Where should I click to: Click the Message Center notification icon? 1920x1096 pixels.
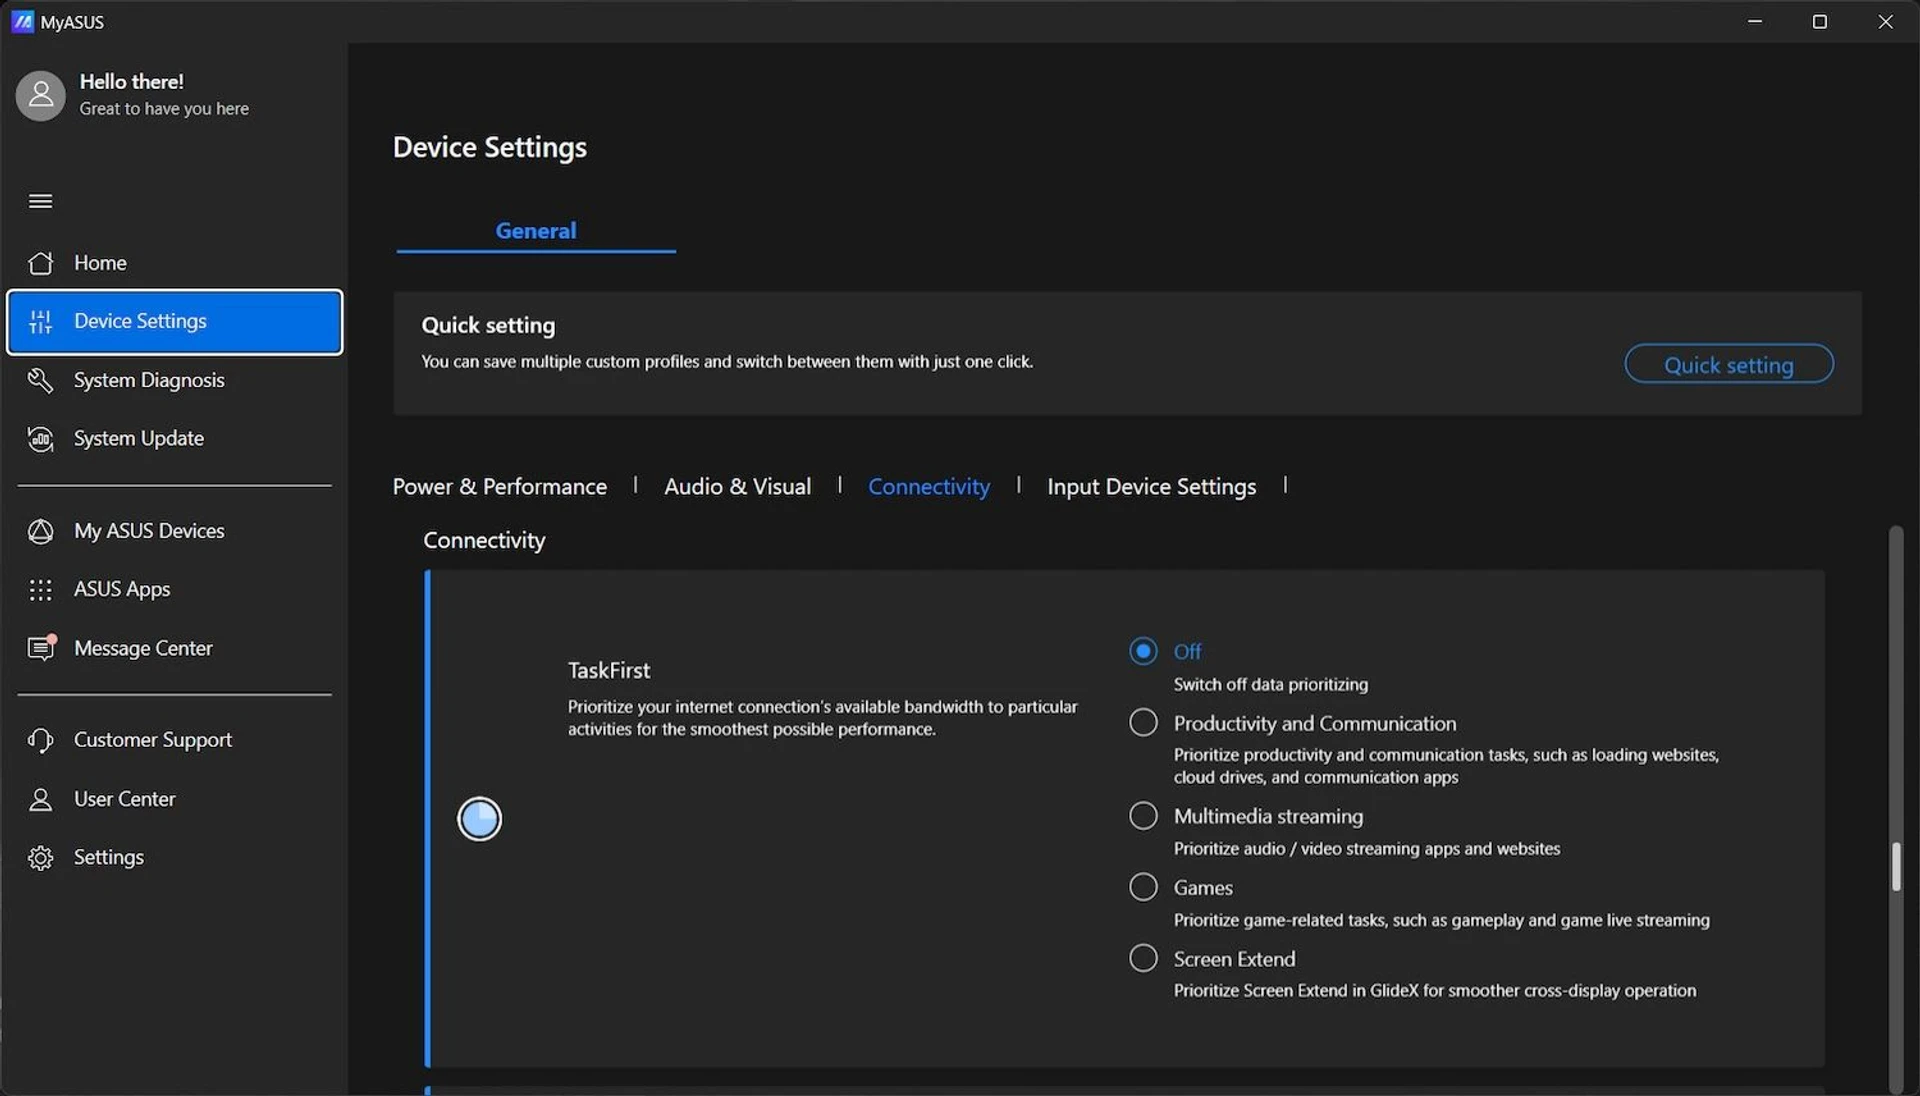coord(41,648)
